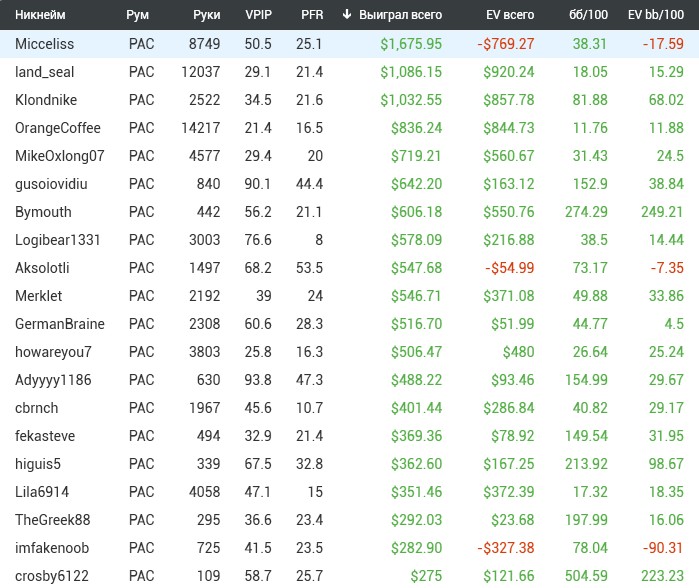Sort by Никнейм column header
This screenshot has width=699, height=588.
[x=40, y=15]
